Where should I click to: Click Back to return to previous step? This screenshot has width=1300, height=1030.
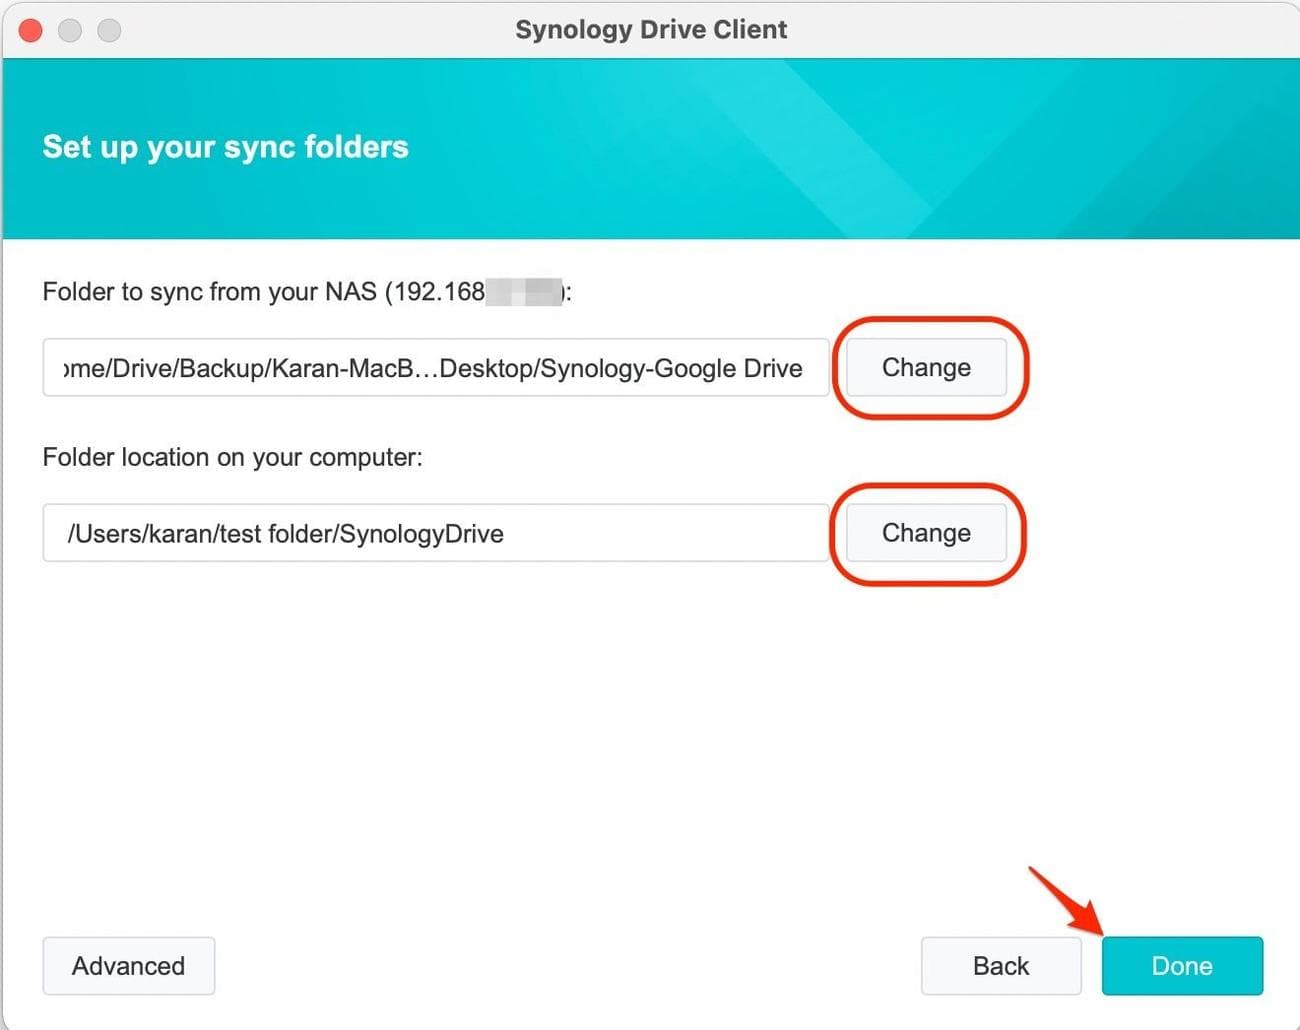[1000, 965]
